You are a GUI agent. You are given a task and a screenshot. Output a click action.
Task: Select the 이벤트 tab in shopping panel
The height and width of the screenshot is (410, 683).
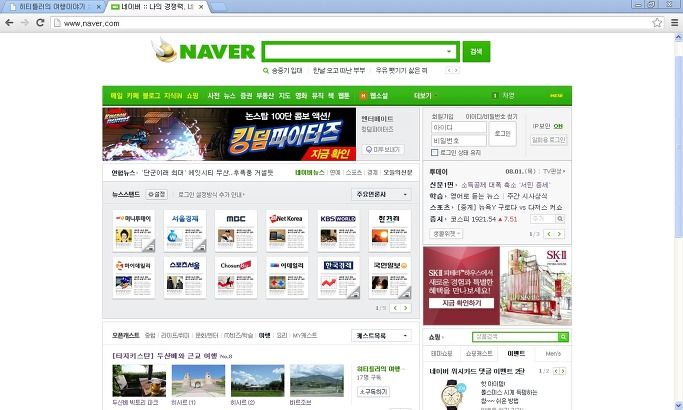516,353
